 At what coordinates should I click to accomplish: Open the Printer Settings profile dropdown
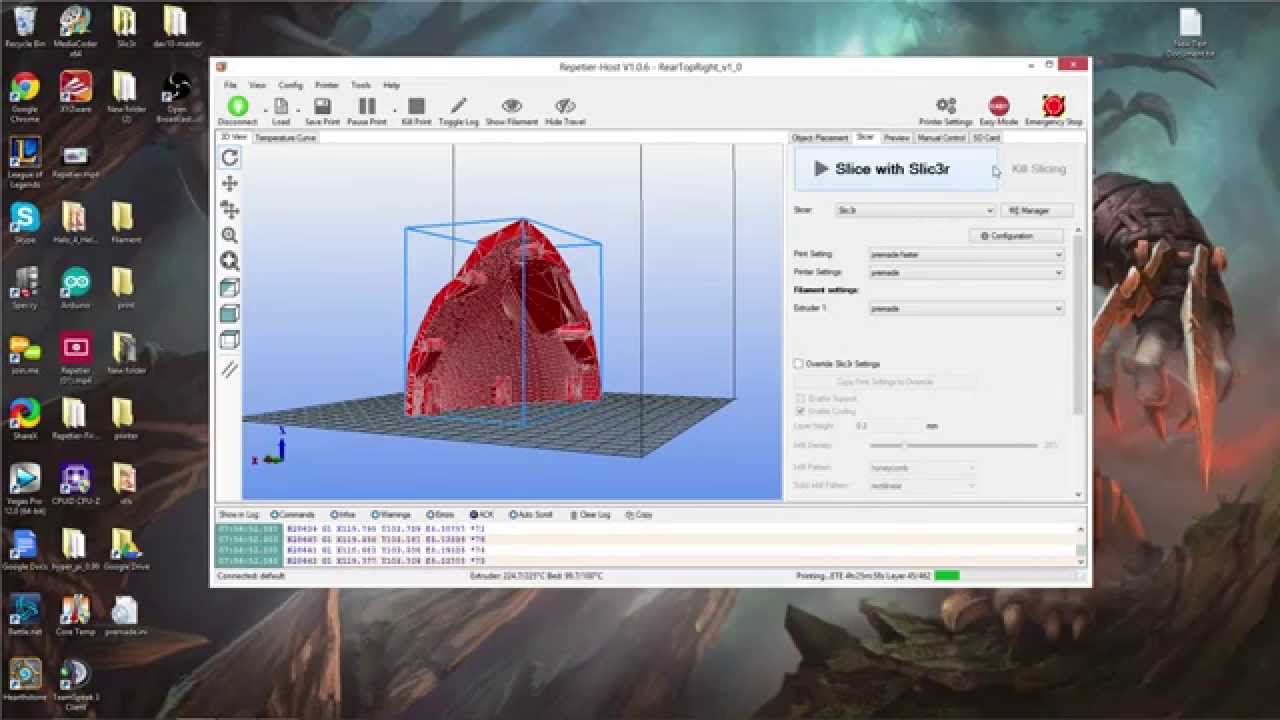966,272
